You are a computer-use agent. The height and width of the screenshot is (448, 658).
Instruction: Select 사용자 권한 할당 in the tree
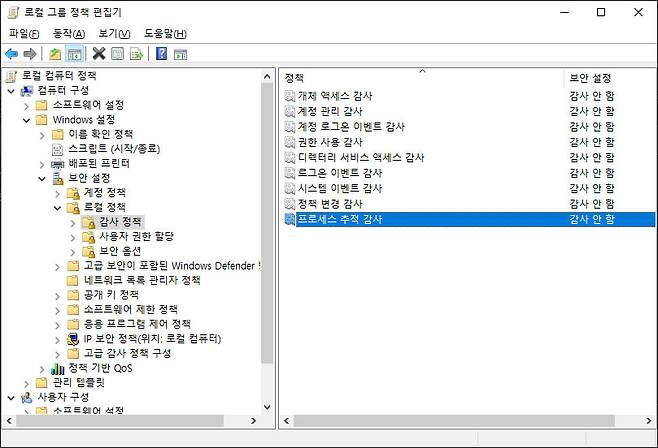click(137, 236)
